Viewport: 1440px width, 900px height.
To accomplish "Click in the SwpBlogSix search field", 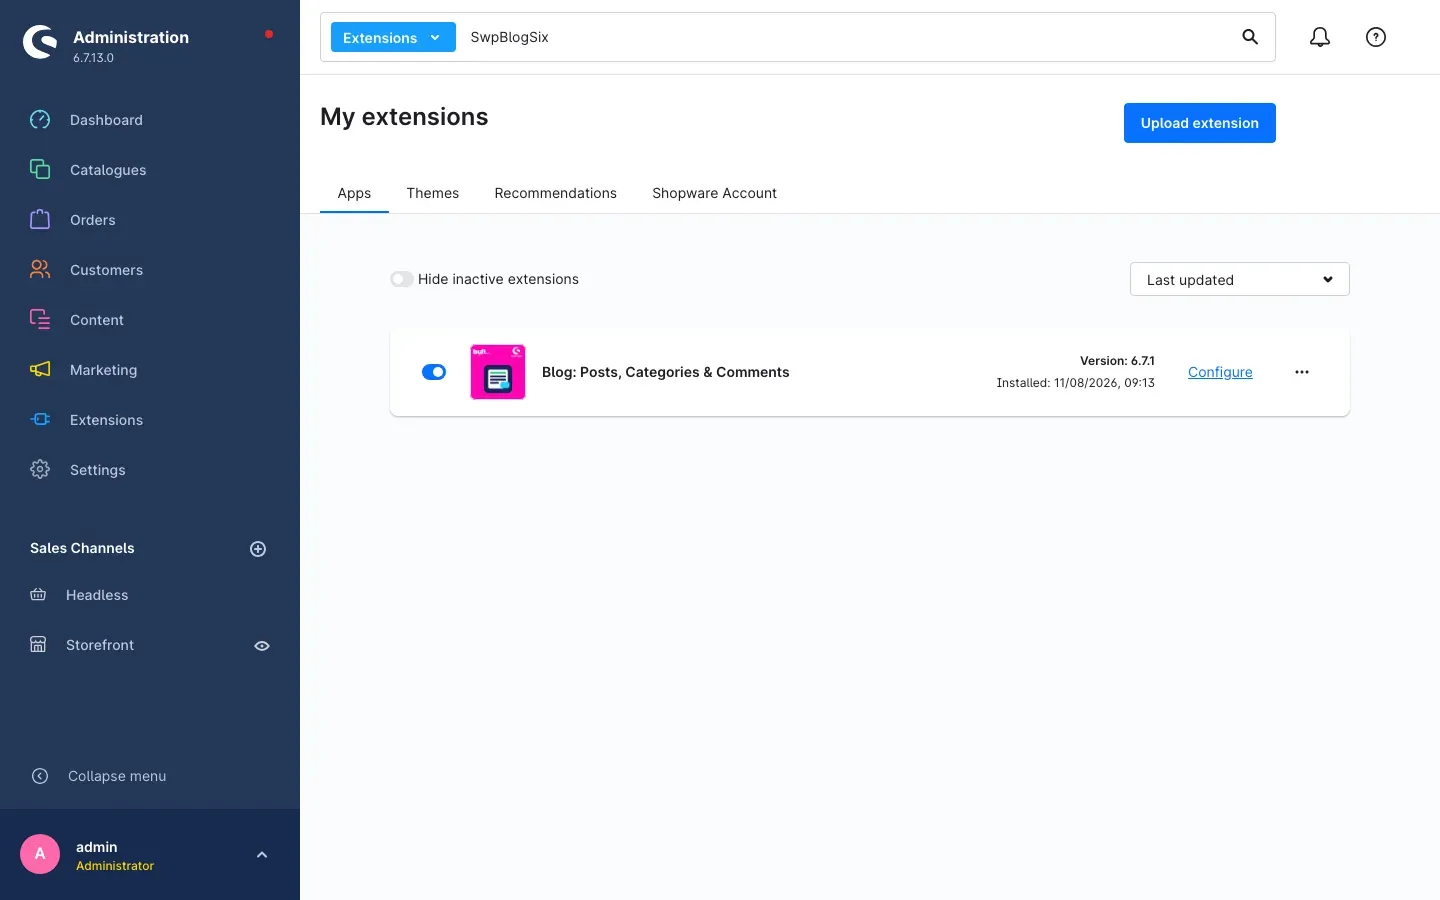I will coord(845,37).
